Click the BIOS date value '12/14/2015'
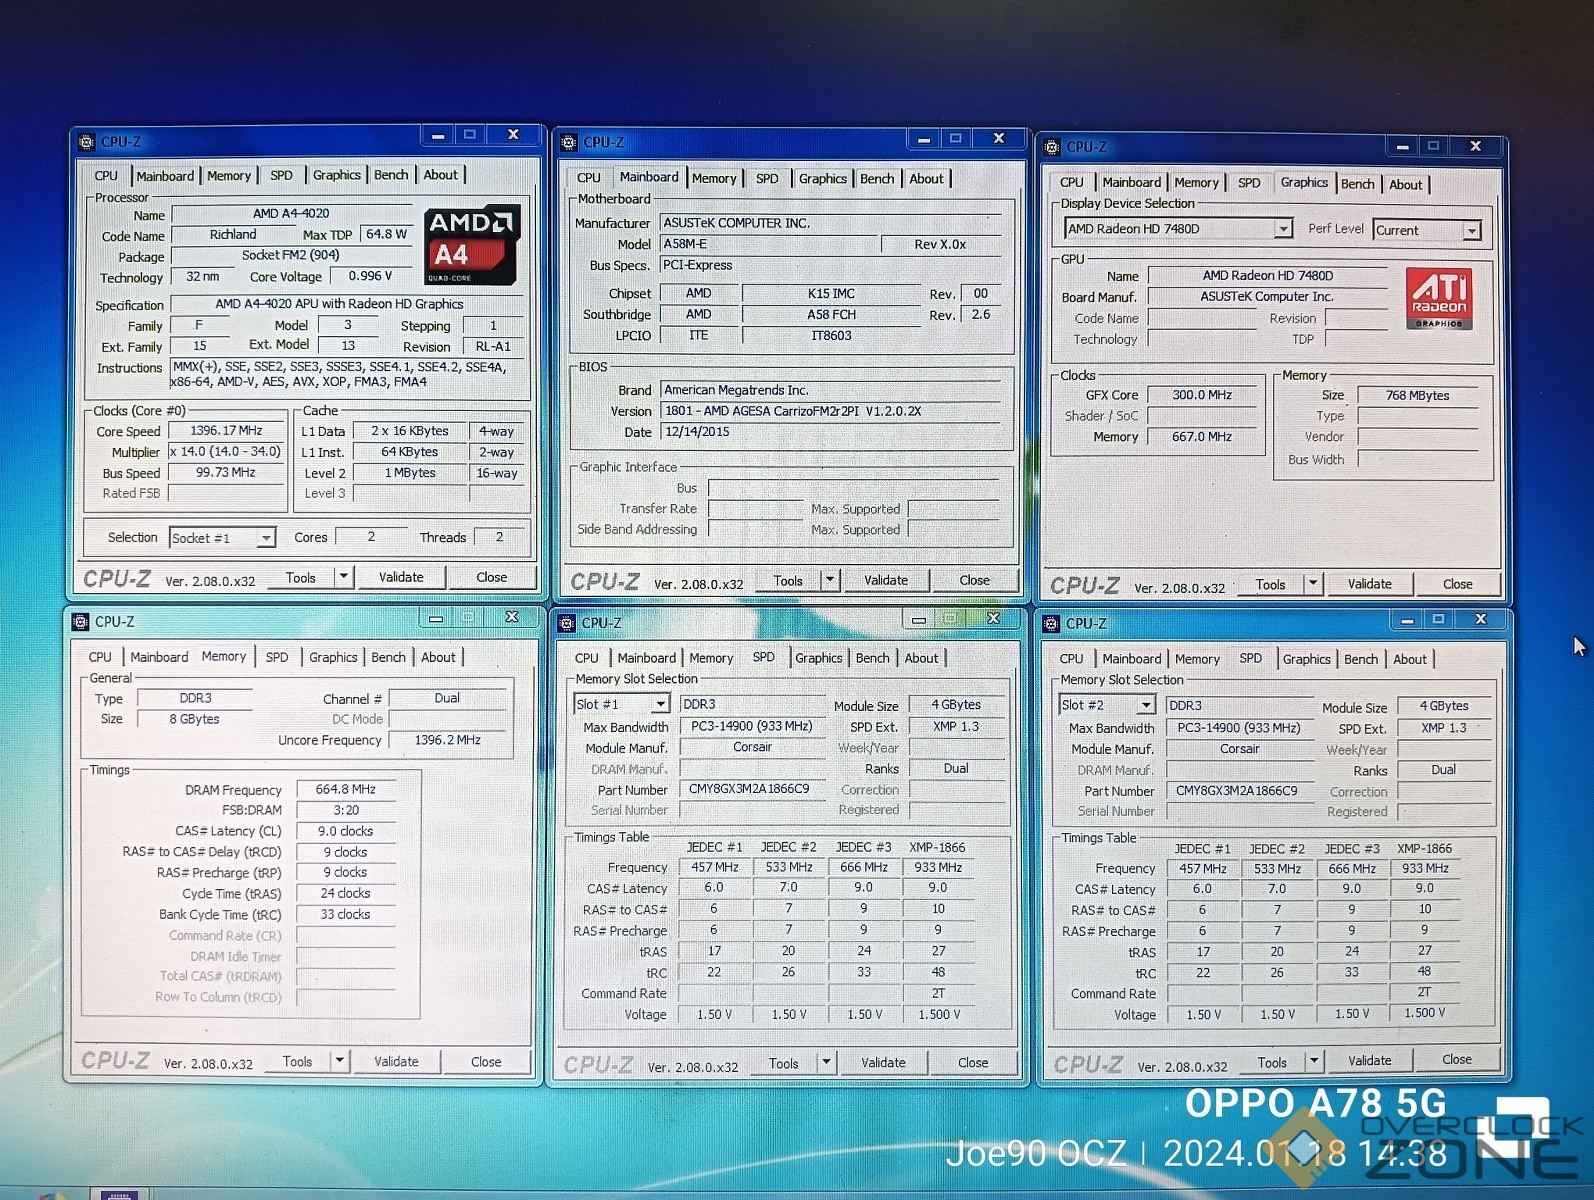This screenshot has height=1200, width=1594. tap(830, 432)
